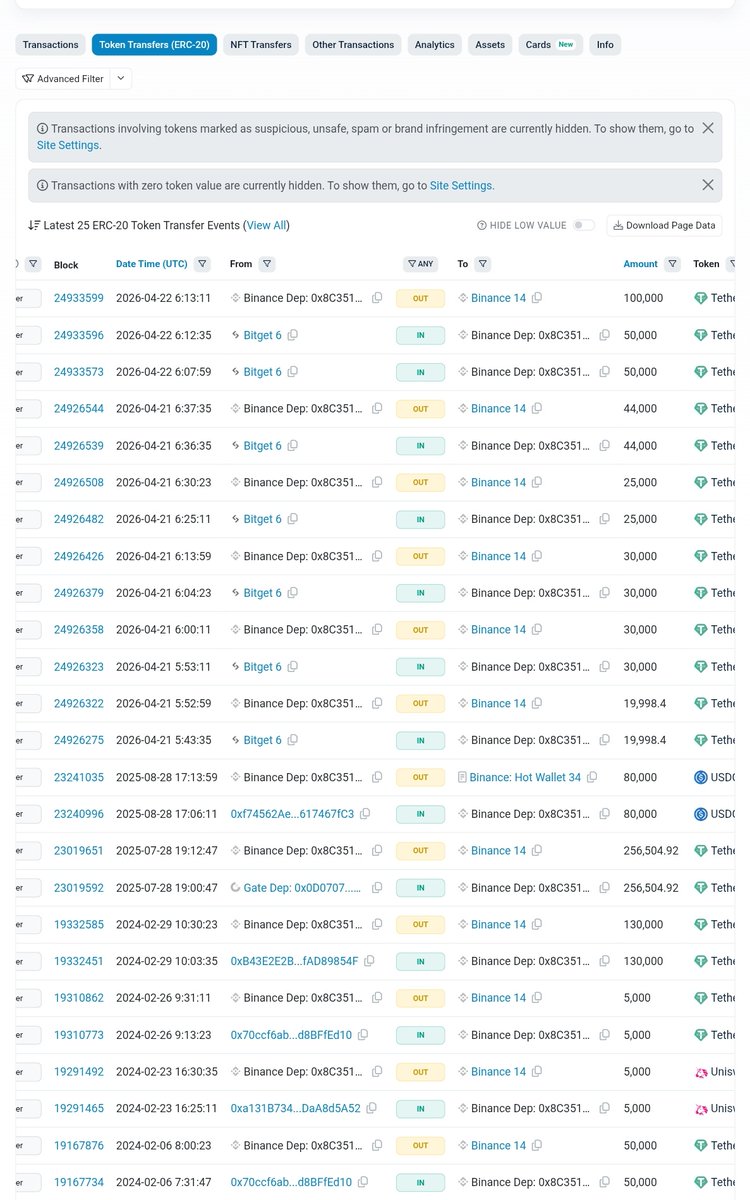This screenshot has height=1200, width=750.
Task: Expand the Advanced Filter dropdown chevron
Action: click(x=120, y=78)
